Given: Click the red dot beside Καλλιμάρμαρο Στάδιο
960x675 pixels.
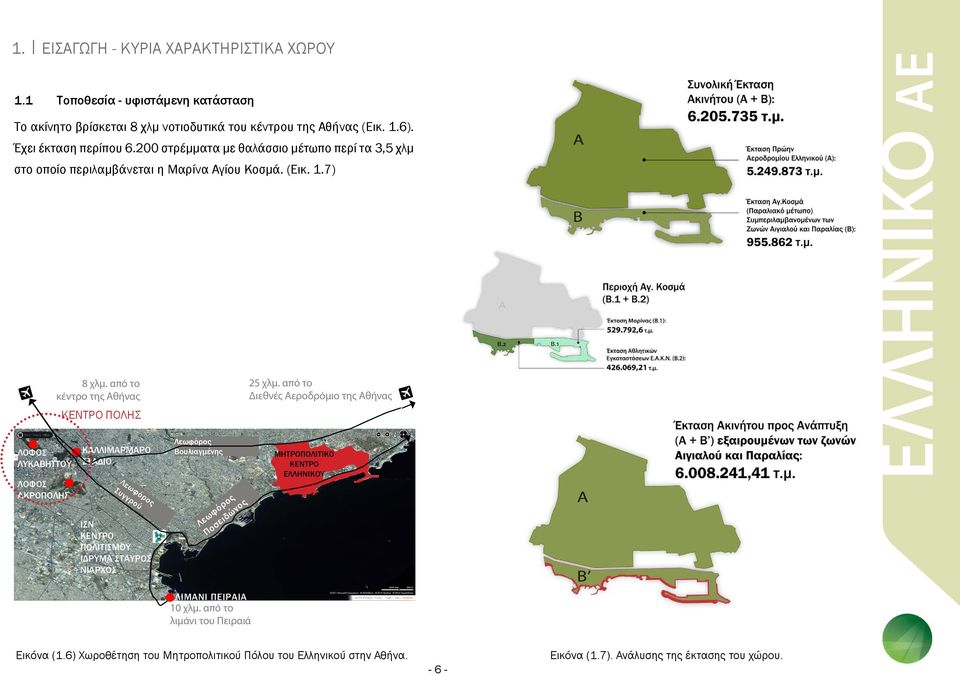Looking at the screenshot, I should click(x=76, y=452).
